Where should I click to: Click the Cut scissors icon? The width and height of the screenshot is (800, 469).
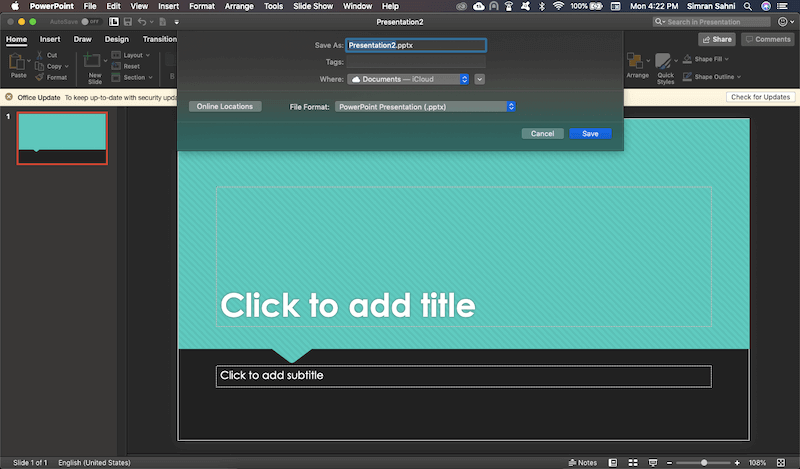[39, 55]
